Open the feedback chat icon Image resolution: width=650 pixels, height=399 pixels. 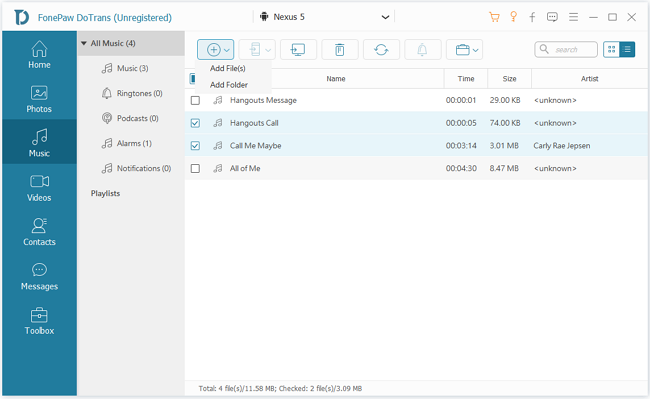552,17
